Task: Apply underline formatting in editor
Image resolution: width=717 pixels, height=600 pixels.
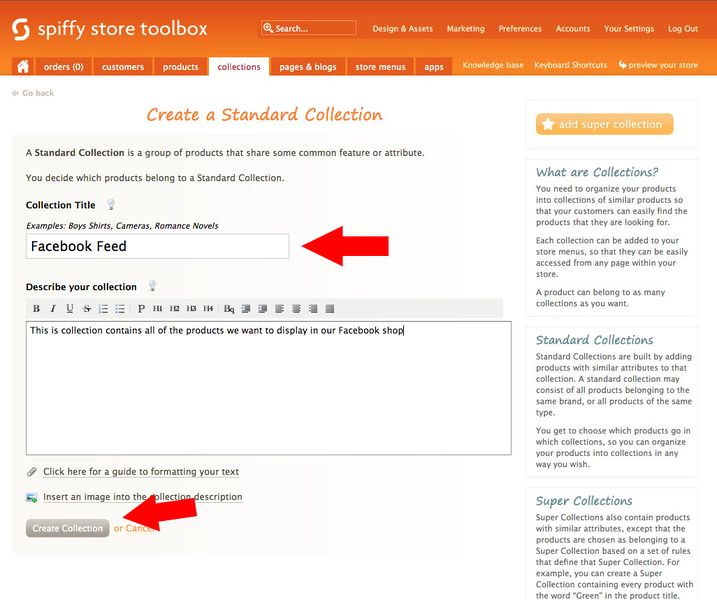Action: pos(69,308)
